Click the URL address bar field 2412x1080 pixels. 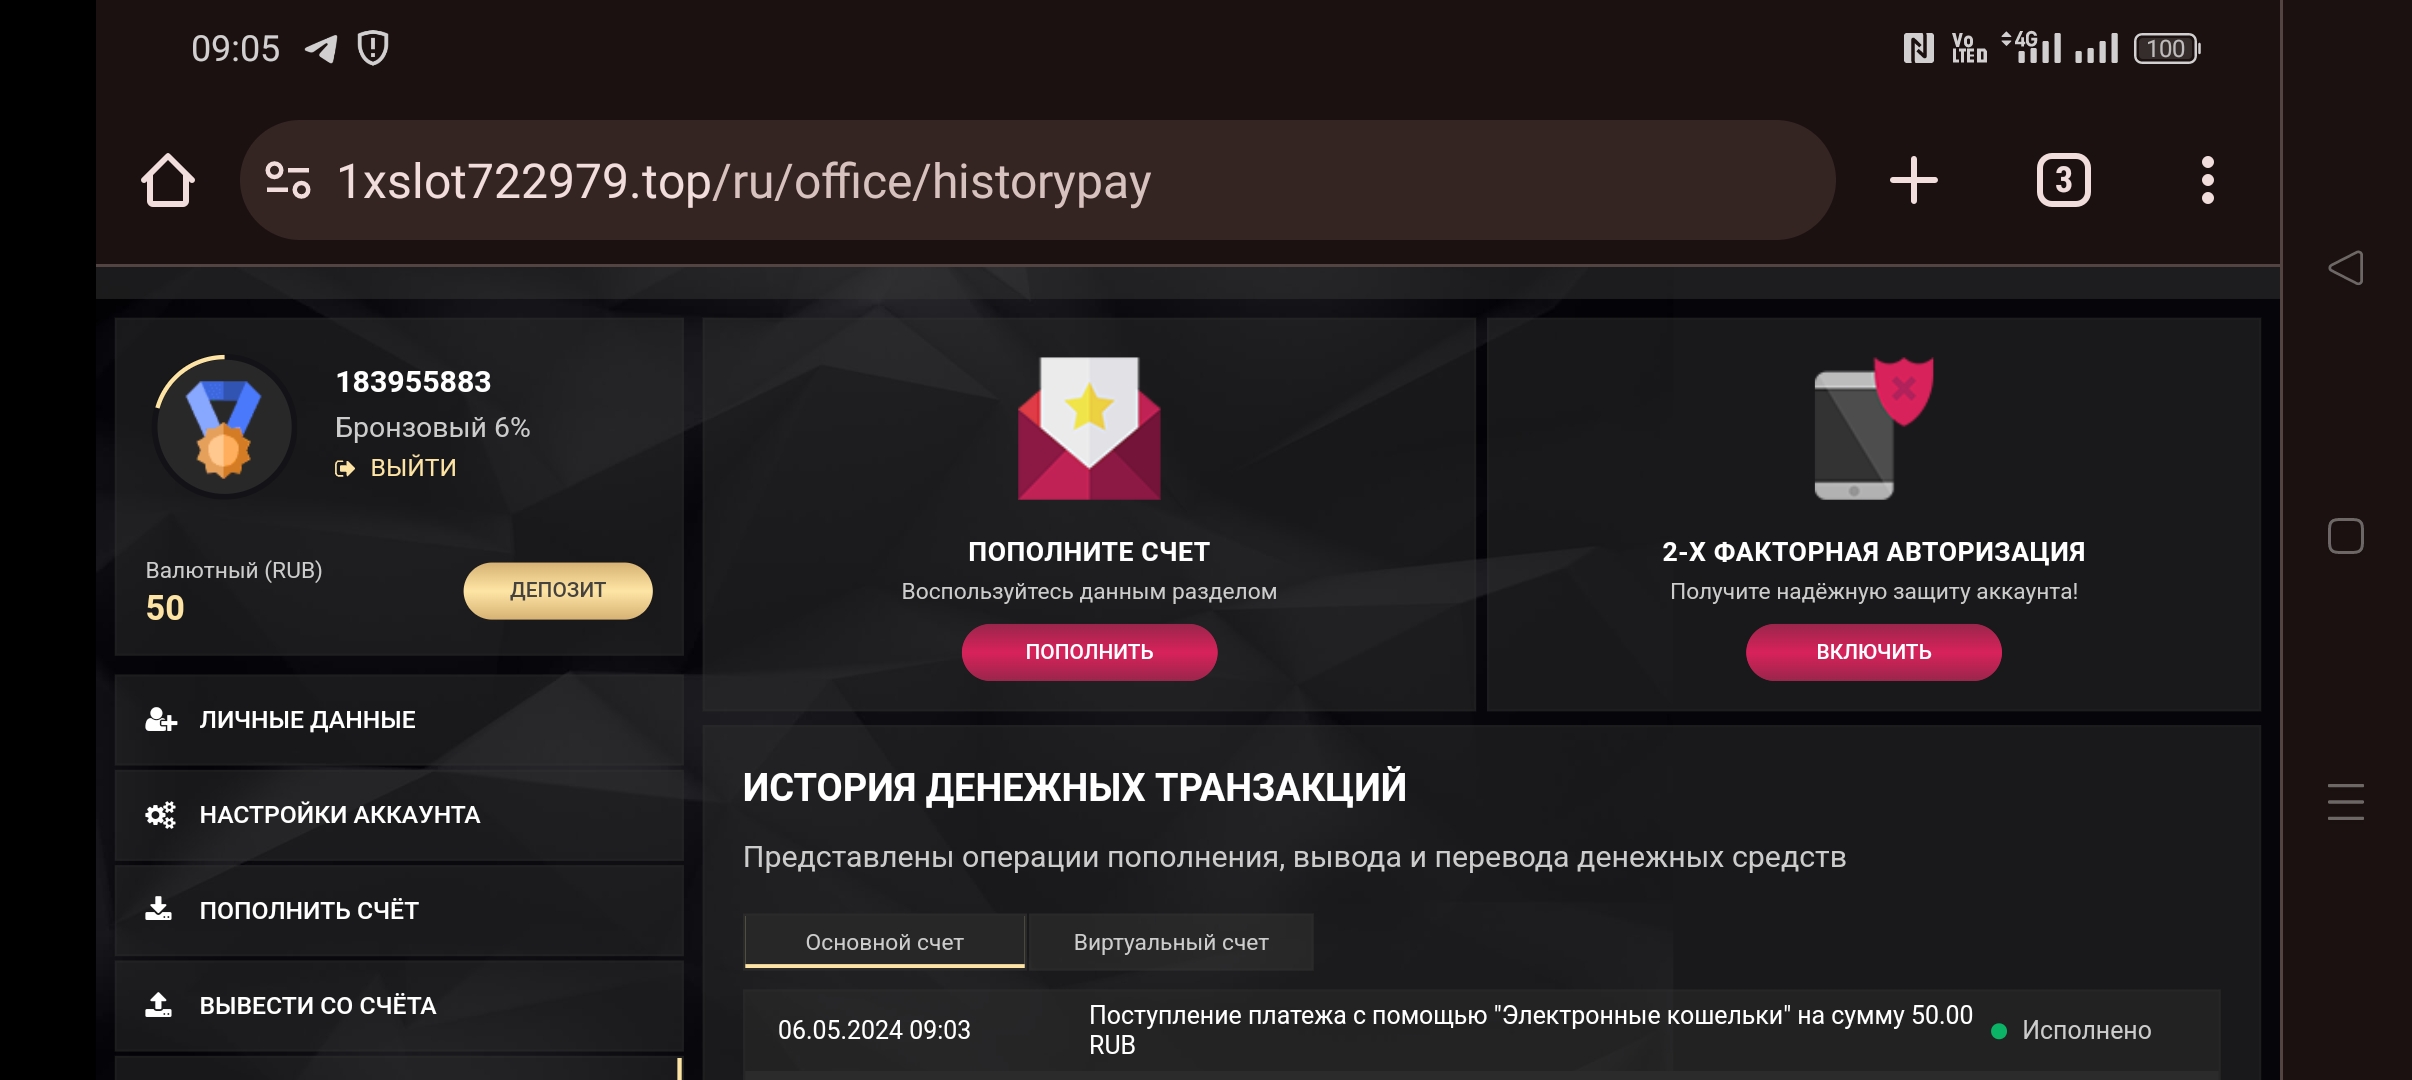coord(1037,181)
